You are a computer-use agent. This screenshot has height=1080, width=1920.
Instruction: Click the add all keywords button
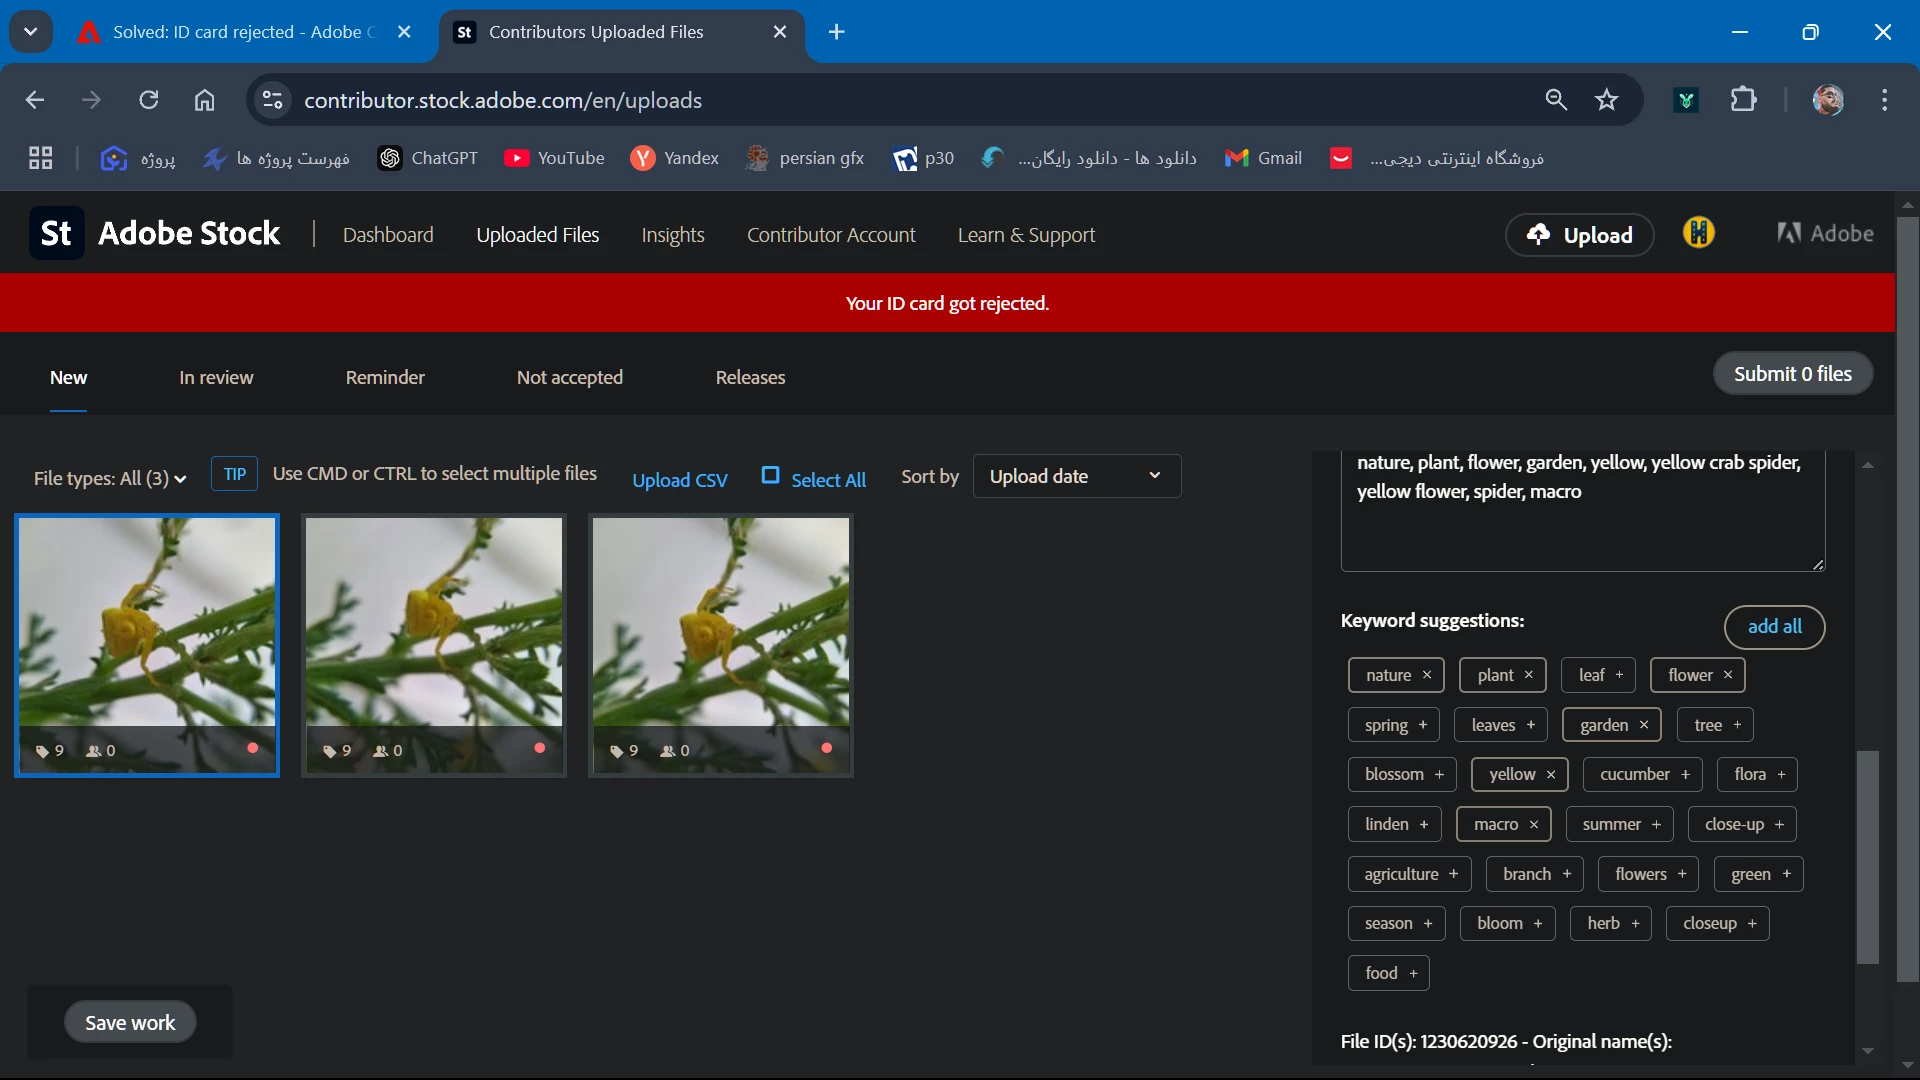[1774, 627]
